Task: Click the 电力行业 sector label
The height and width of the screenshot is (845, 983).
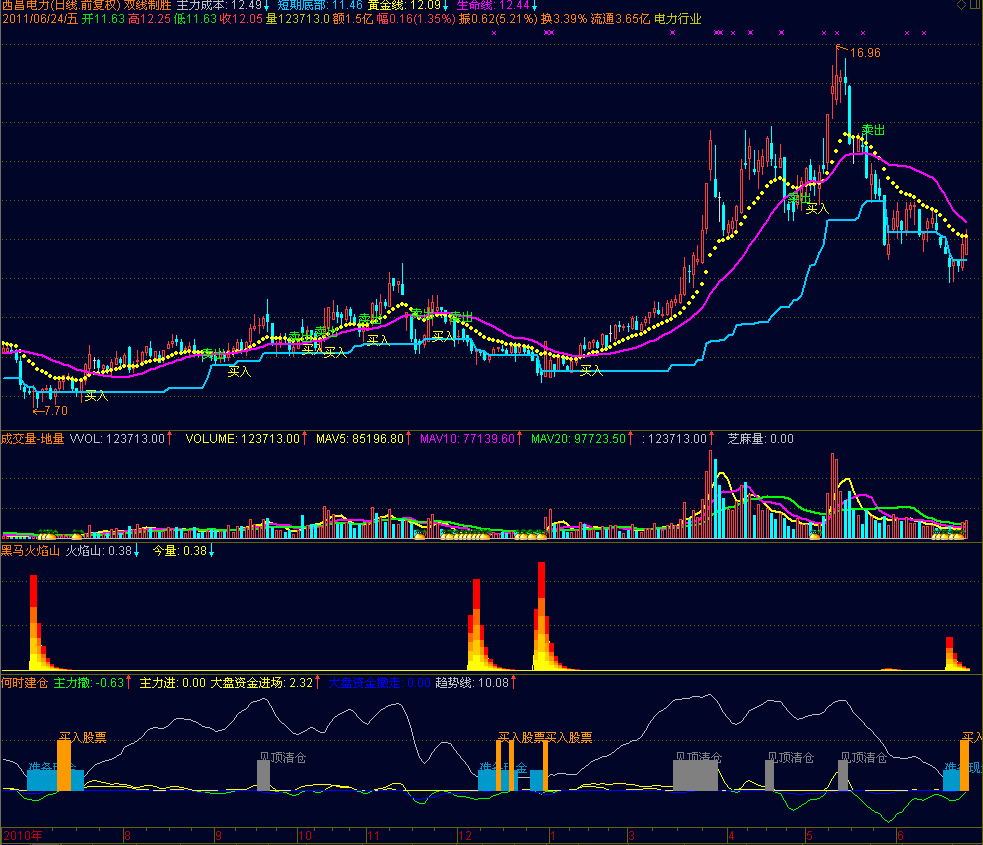Action: [678, 19]
